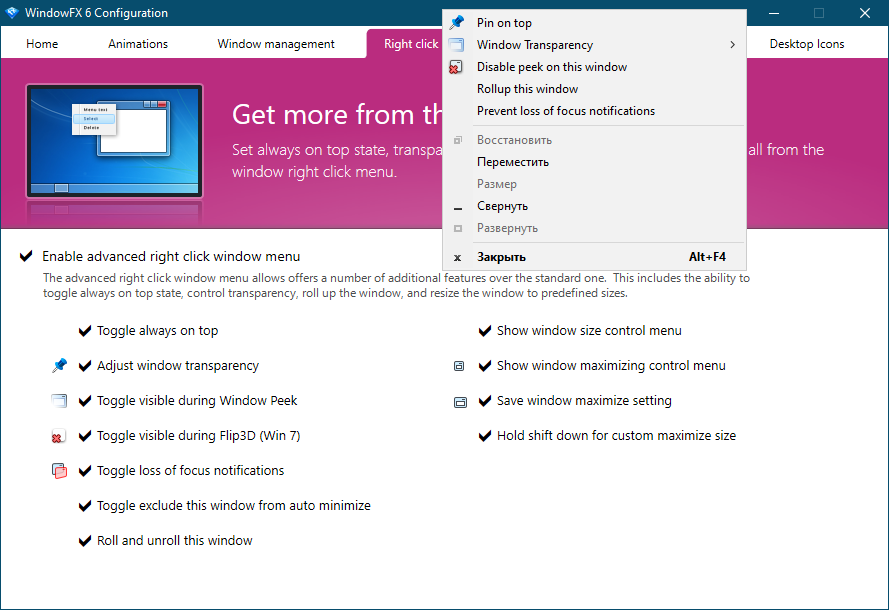
Task: Click the pin icon beside Pin on top
Action: click(x=456, y=23)
